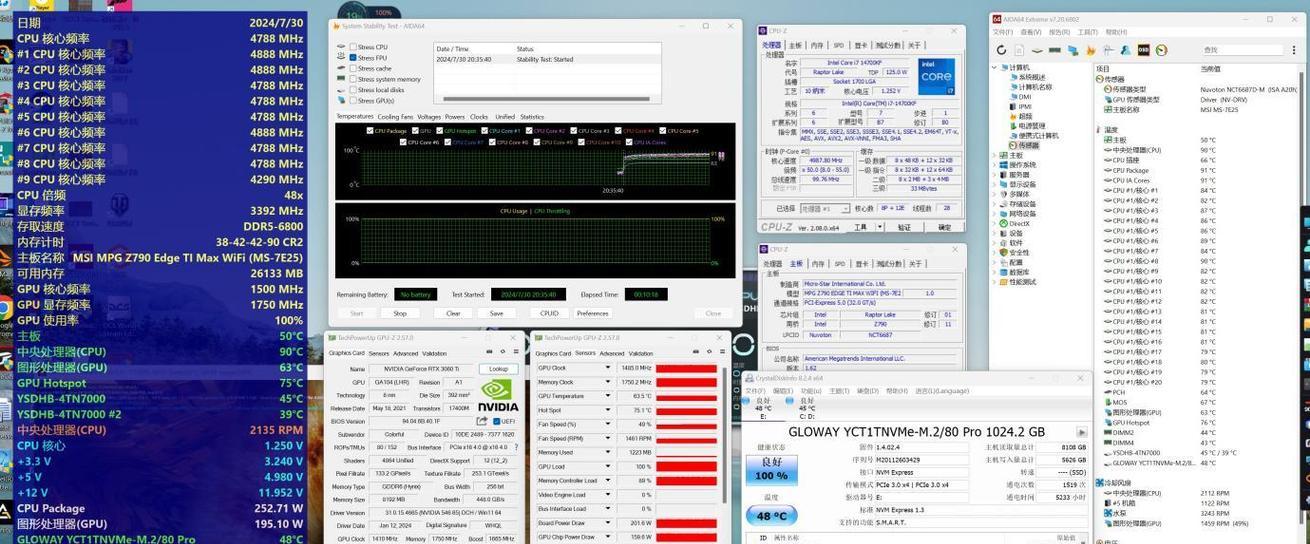This screenshot has height=544, width=1310.
Task: Switch to the Cooling Fans tab
Action: click(x=395, y=117)
